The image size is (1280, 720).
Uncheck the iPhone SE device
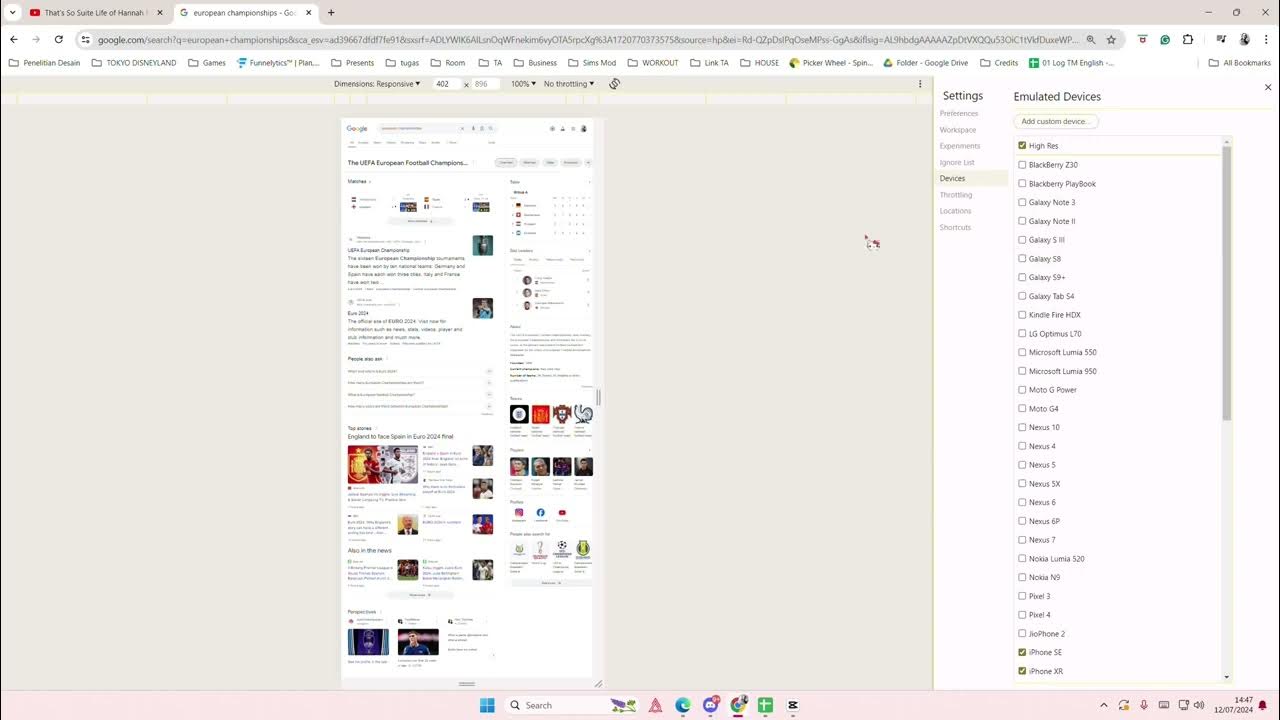(1022, 652)
